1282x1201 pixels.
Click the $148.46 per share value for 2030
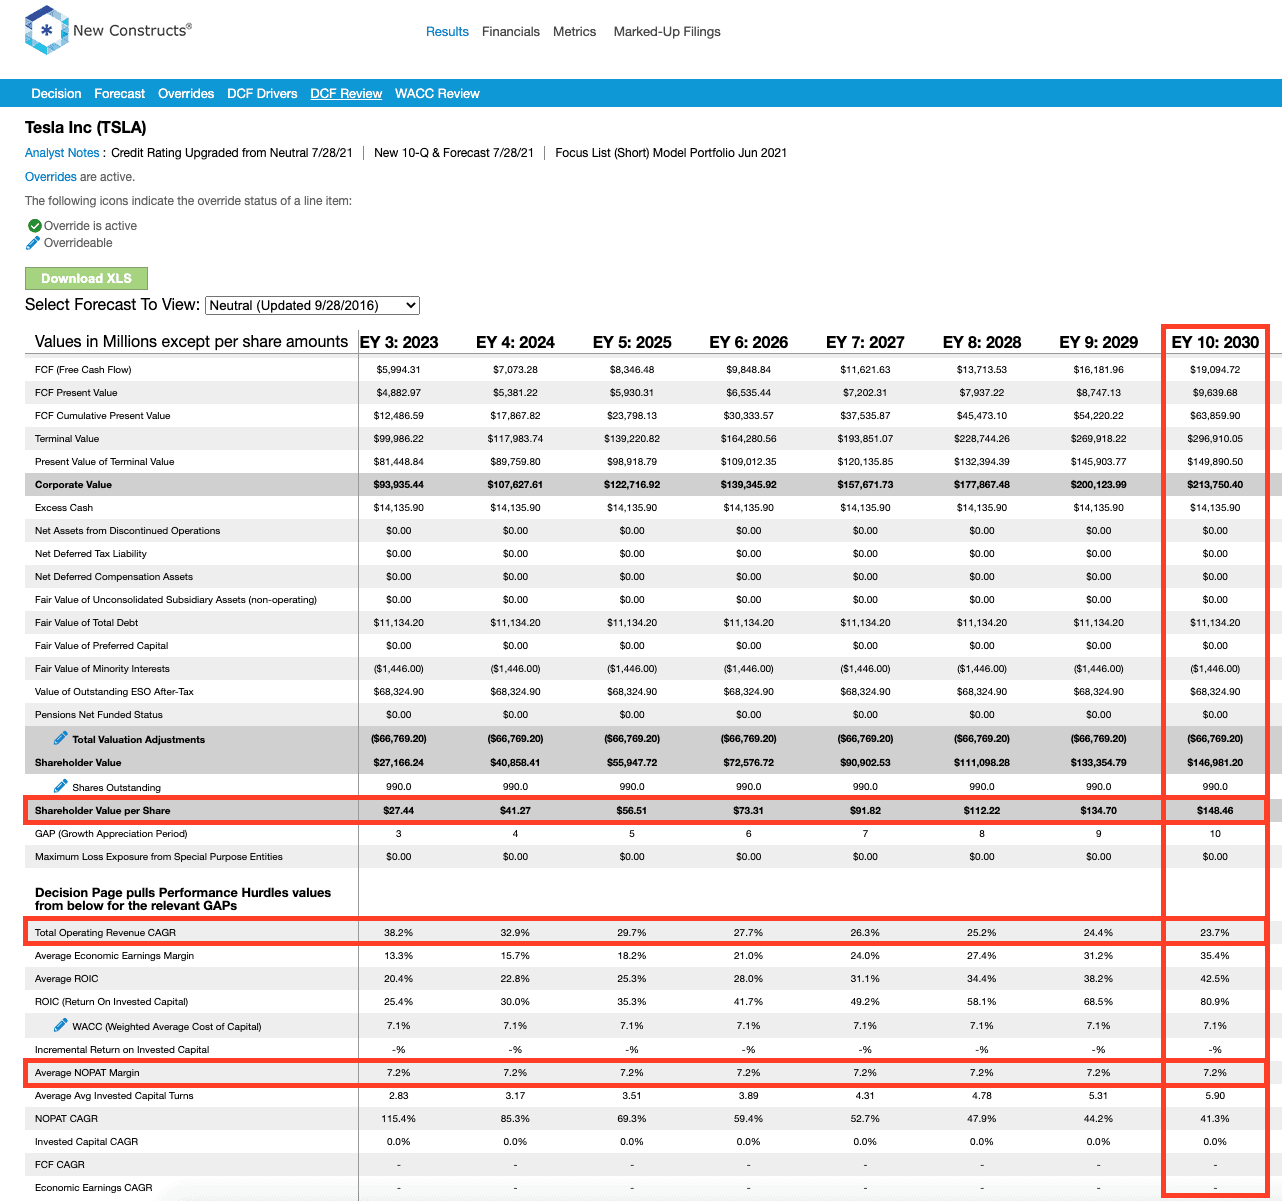(x=1215, y=811)
